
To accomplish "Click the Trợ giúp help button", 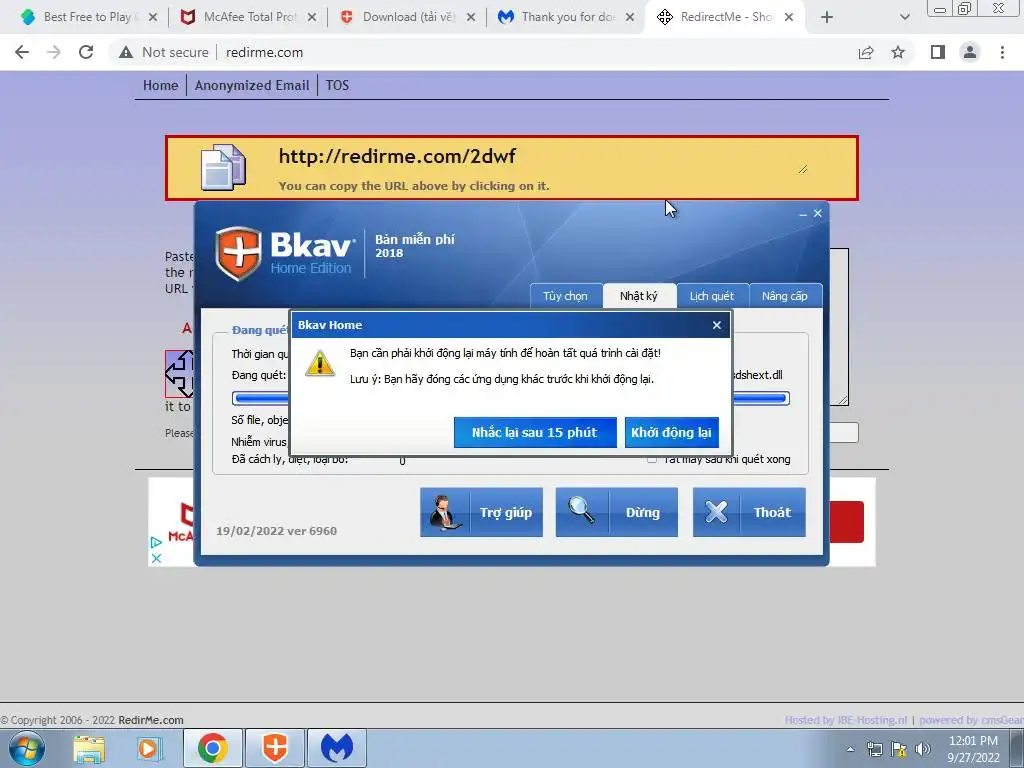I will point(481,512).
